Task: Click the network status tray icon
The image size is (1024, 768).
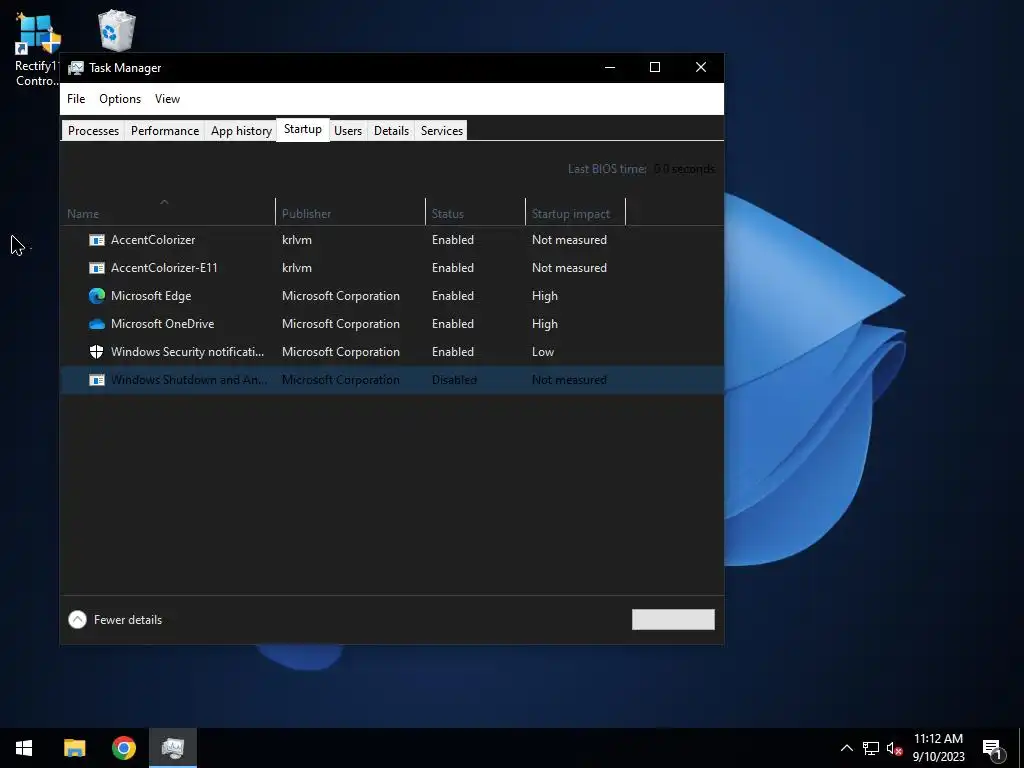Action: [x=871, y=748]
